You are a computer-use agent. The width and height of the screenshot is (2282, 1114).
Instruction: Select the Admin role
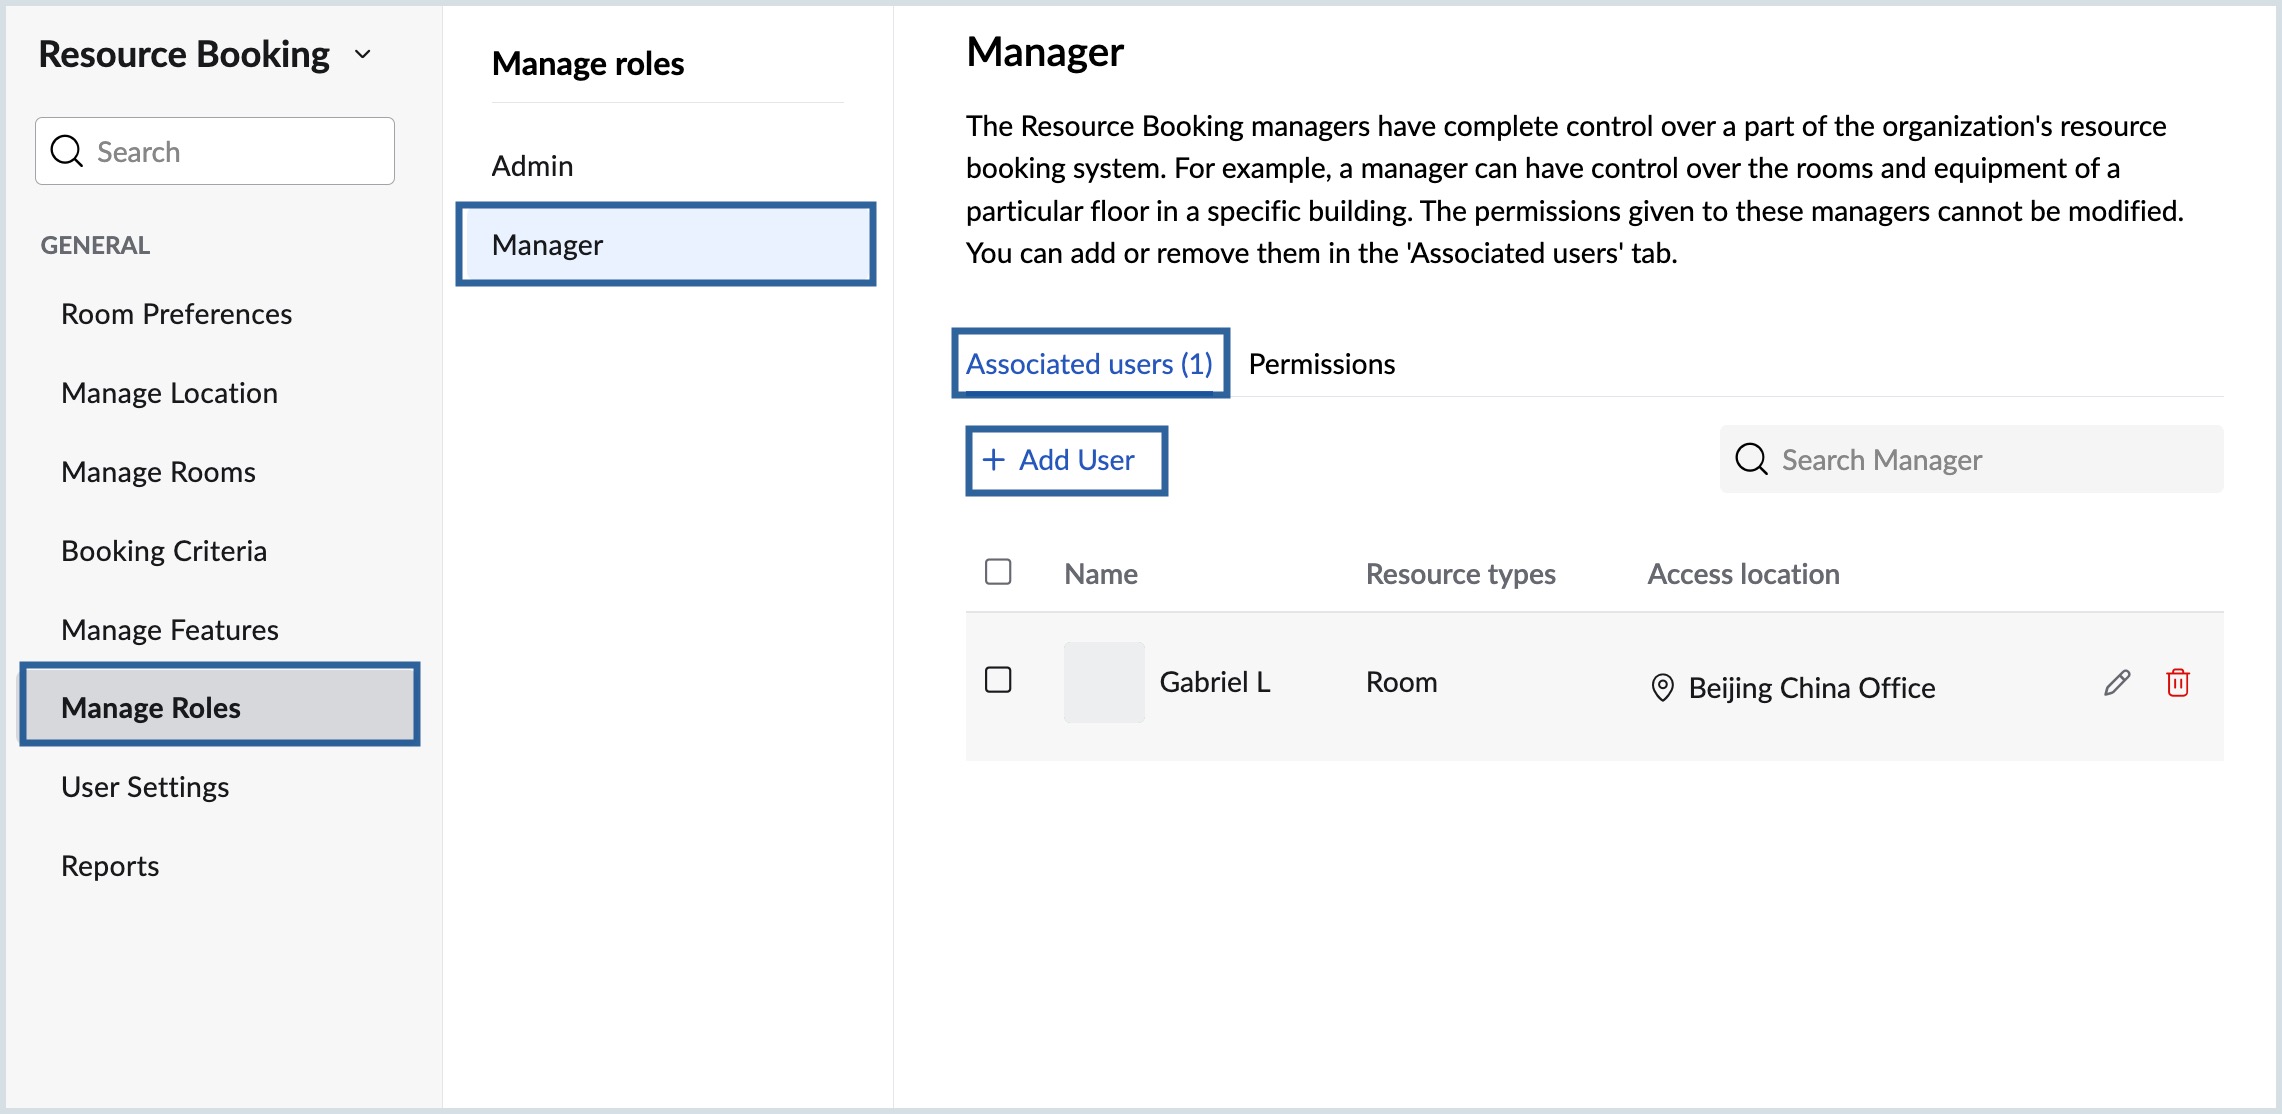click(x=532, y=166)
